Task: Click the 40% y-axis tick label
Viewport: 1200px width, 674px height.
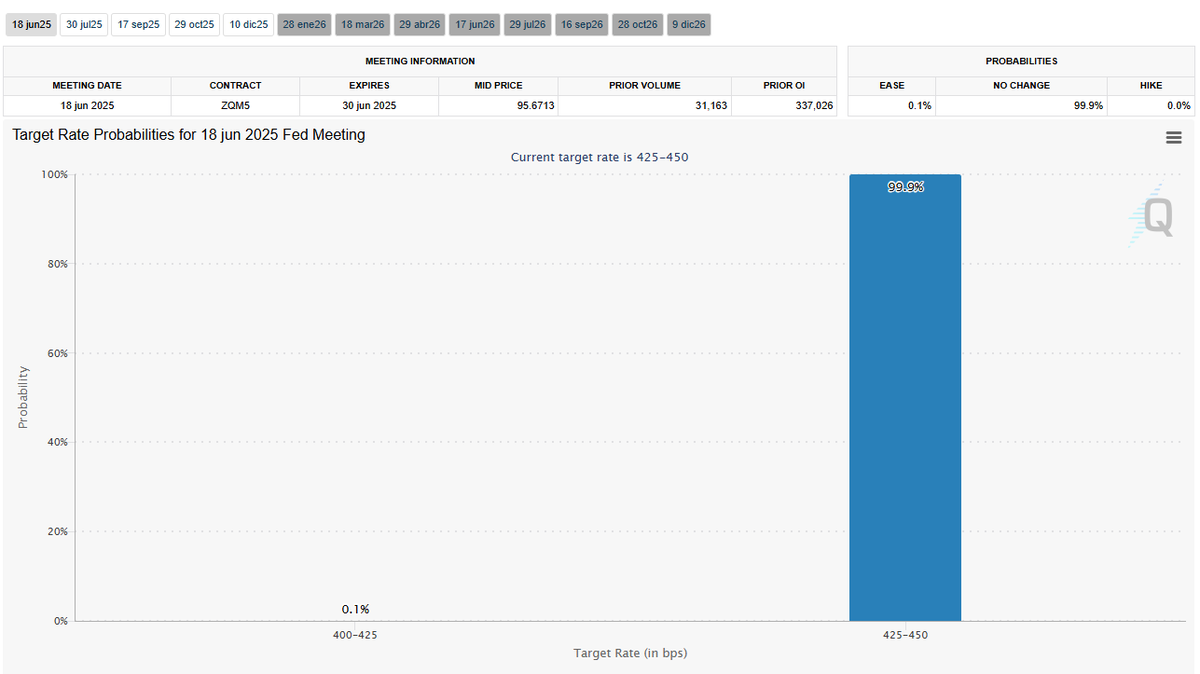Action: click(57, 442)
